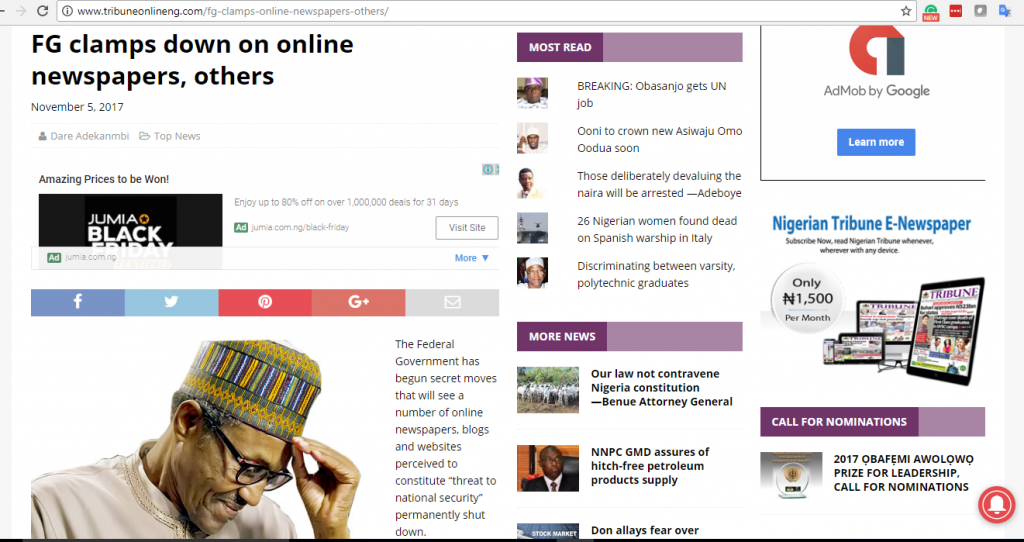
Task: Click the ad info icon
Action: (487, 170)
